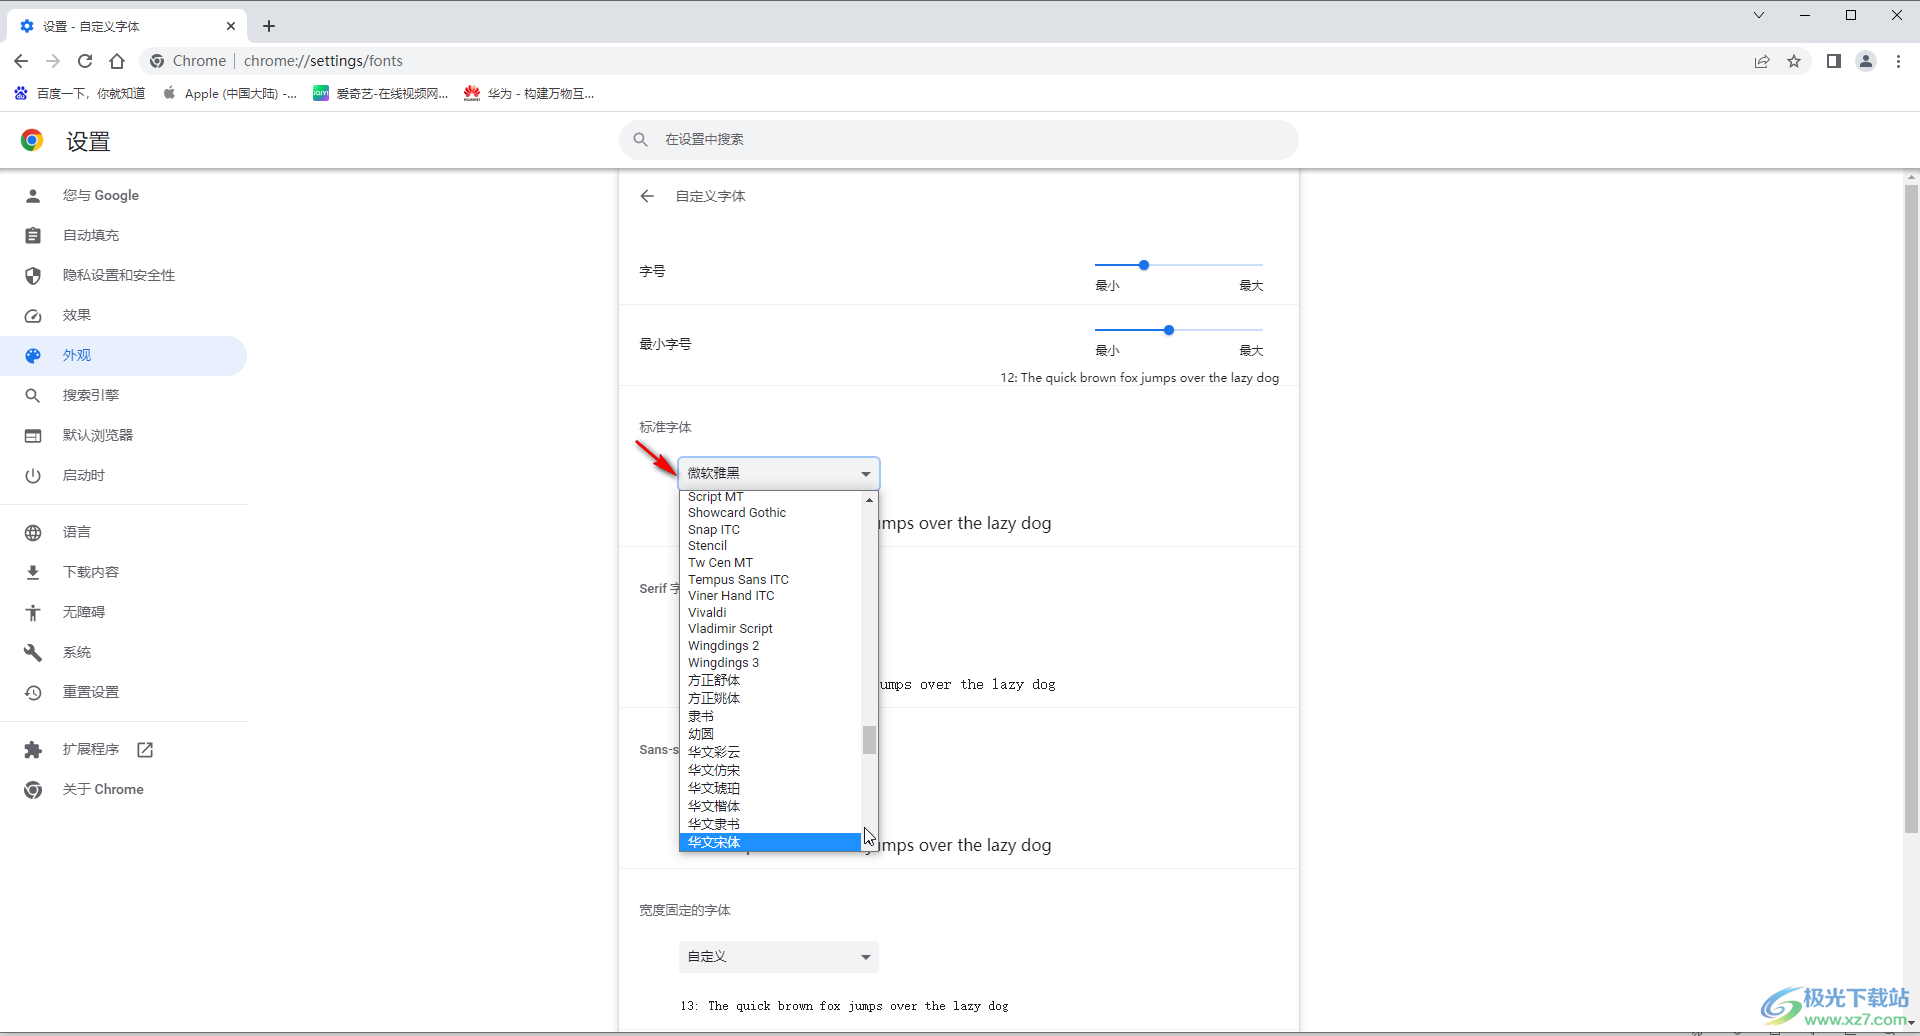Open the 宽度固定的字体 dropdown set to 自定义
1920x1036 pixels.
point(778,957)
